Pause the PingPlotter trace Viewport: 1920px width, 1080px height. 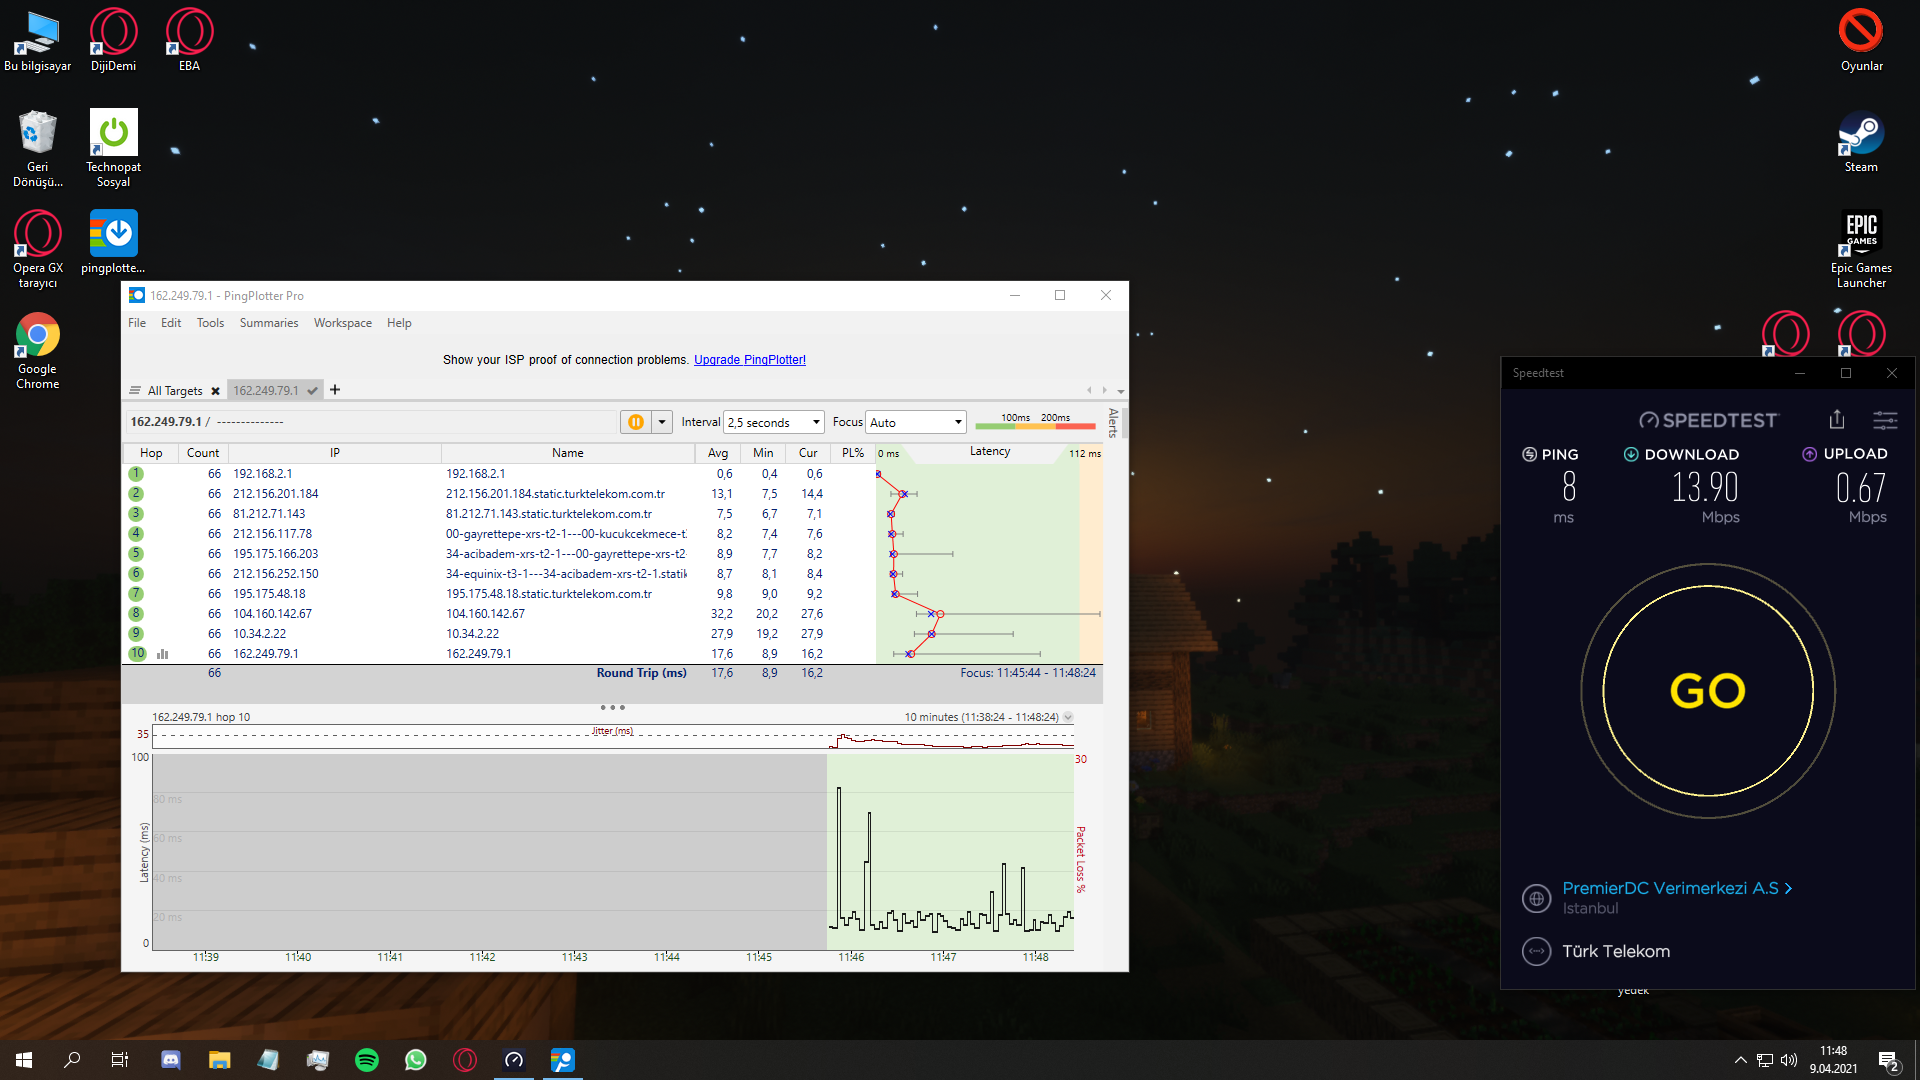(x=635, y=422)
